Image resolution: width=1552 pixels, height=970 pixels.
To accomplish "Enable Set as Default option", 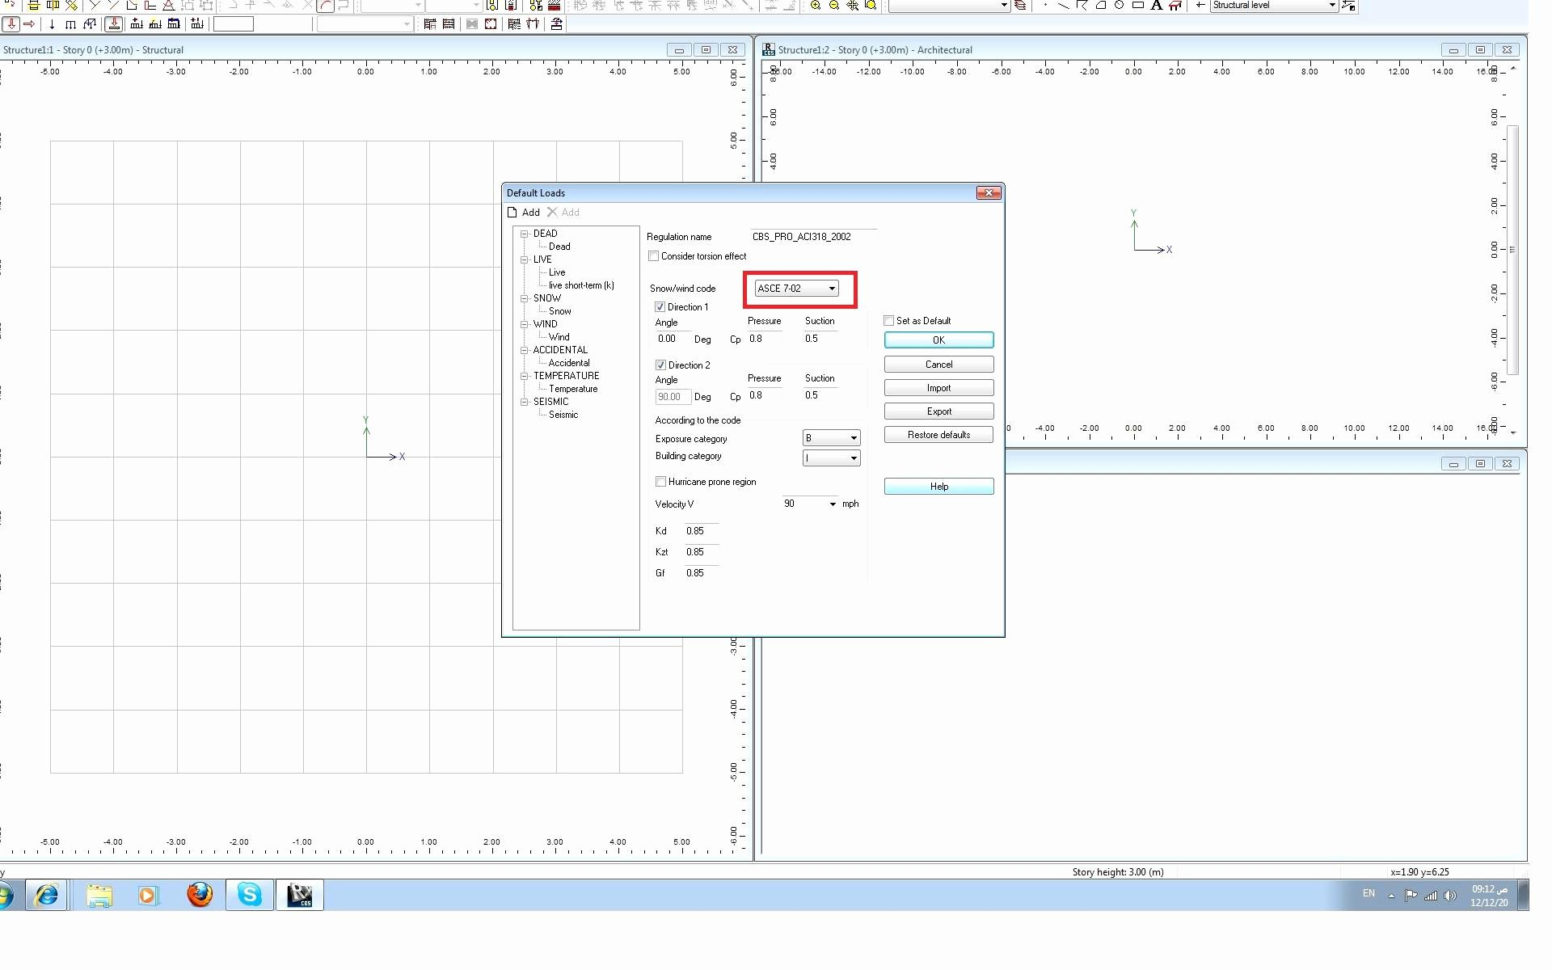I will pos(888,320).
